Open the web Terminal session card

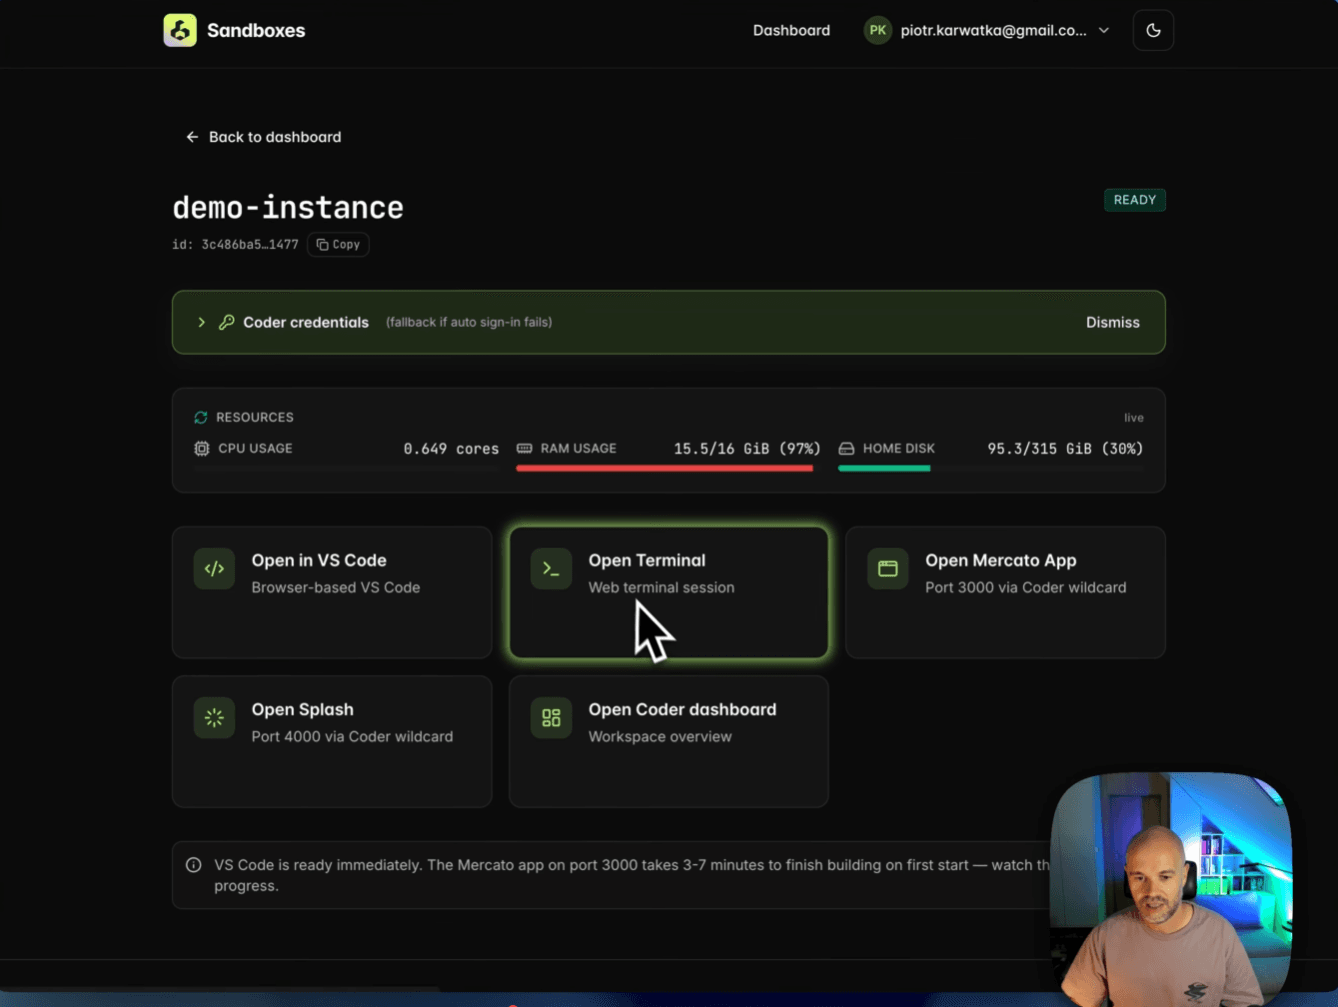669,592
